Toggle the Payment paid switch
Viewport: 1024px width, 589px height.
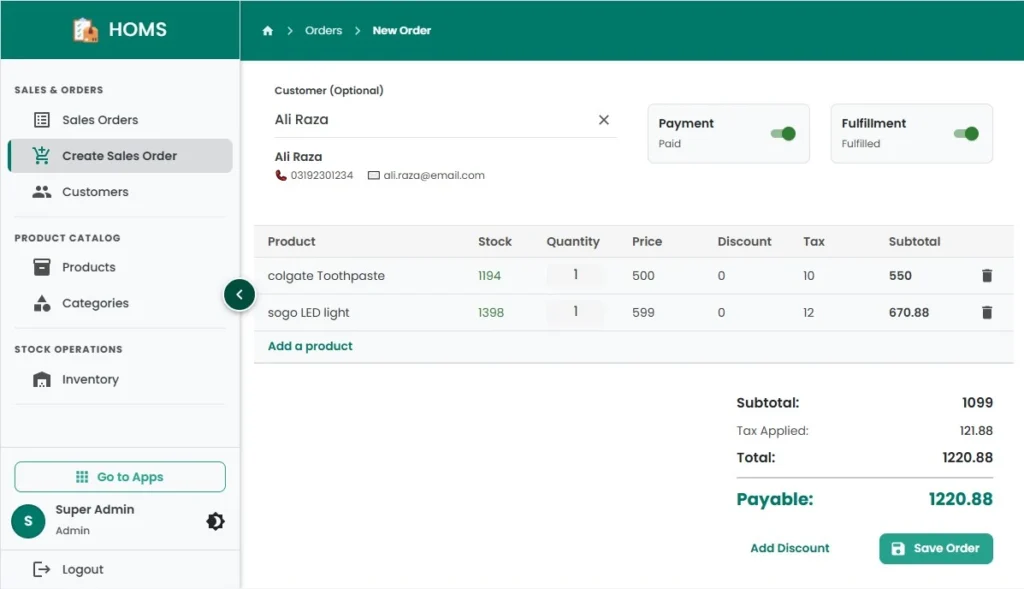(783, 134)
